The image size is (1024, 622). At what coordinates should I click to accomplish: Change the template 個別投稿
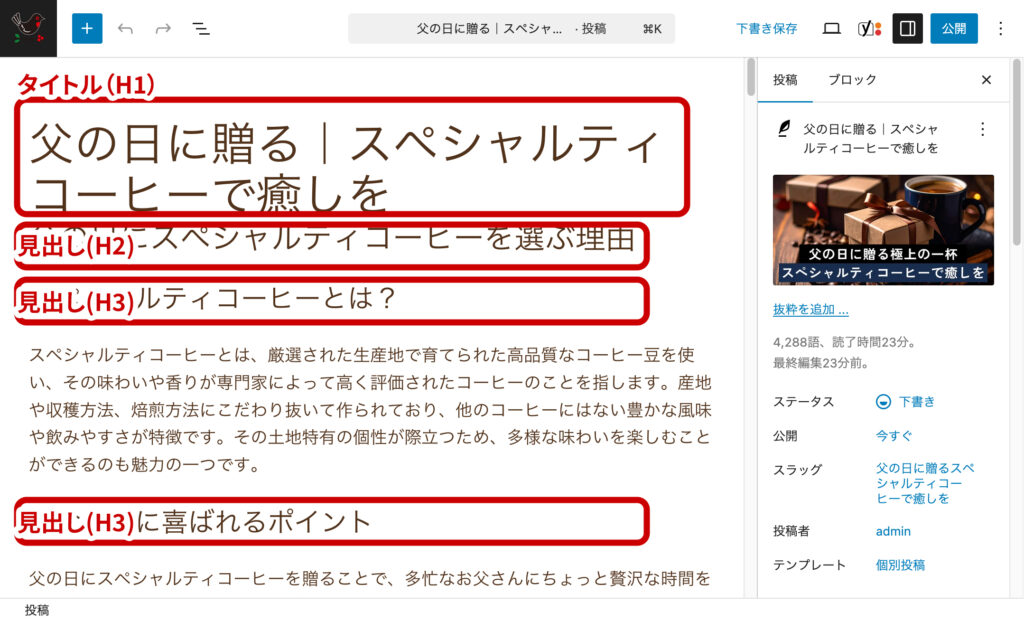[x=900, y=565]
